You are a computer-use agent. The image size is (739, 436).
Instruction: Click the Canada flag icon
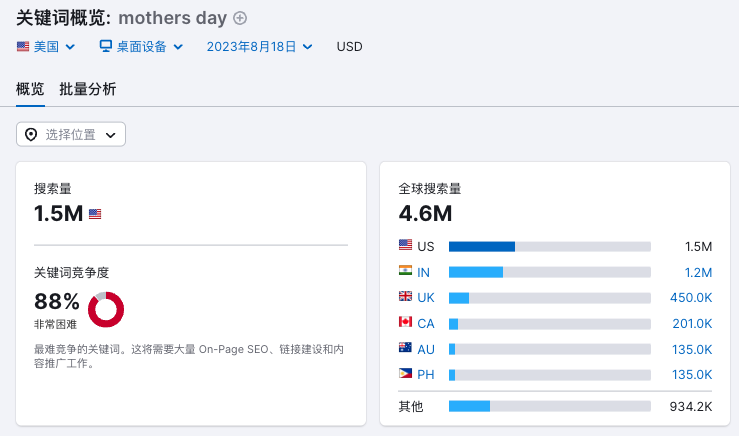pyautogui.click(x=405, y=323)
